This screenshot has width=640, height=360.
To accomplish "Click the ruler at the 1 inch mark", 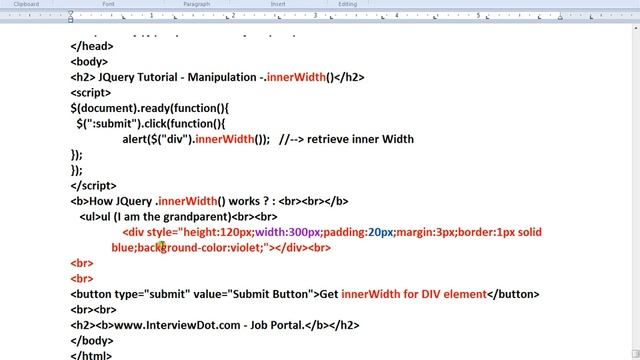I will (x=151, y=16).
